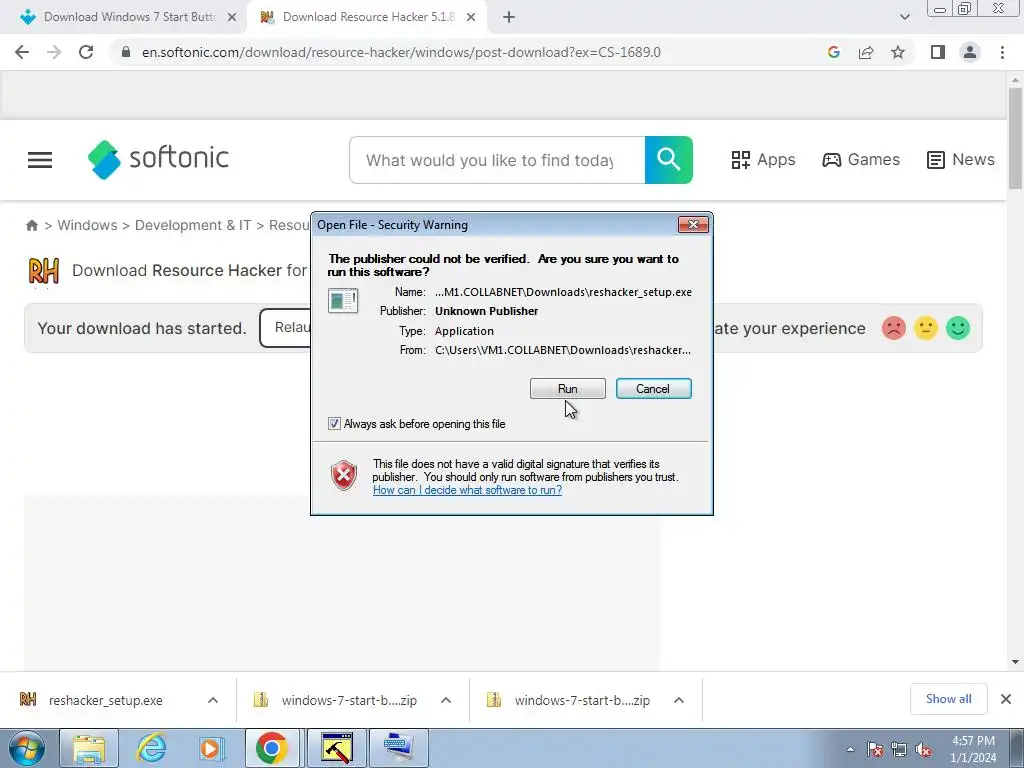Uncheck Always ask before opening this file
This screenshot has width=1024, height=768.
coord(334,424)
